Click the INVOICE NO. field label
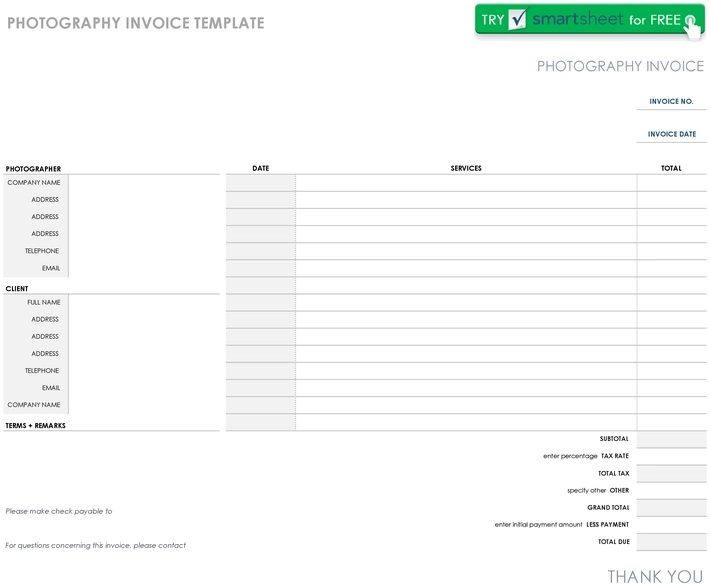The height and width of the screenshot is (586, 710). [x=671, y=101]
